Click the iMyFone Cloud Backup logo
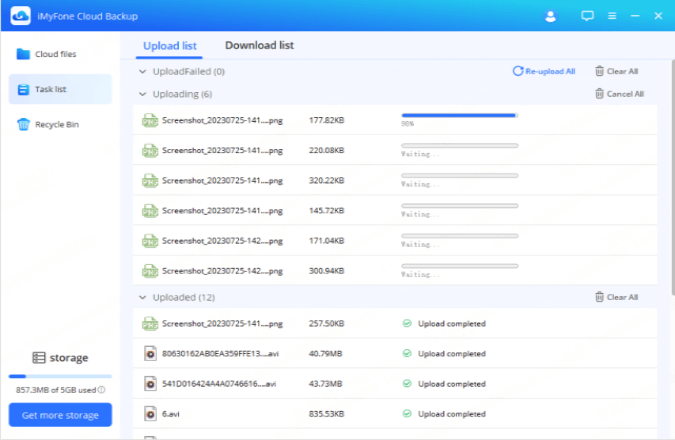Viewport: 675px width, 440px height. (20, 16)
